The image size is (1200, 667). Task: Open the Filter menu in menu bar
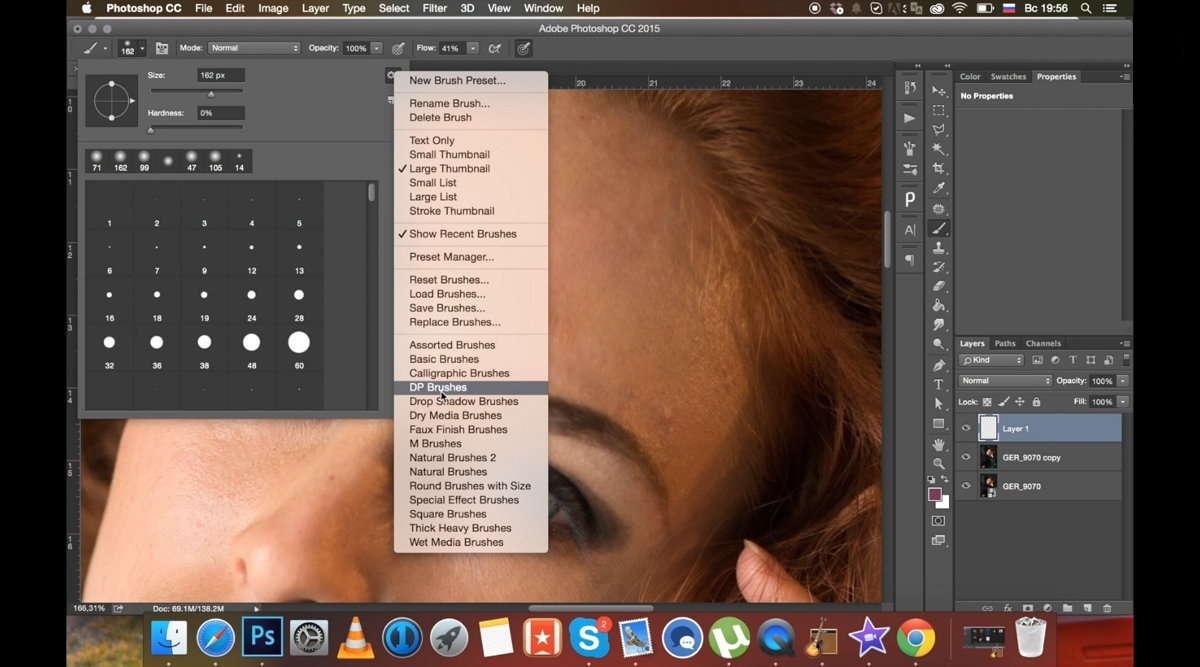coord(435,8)
